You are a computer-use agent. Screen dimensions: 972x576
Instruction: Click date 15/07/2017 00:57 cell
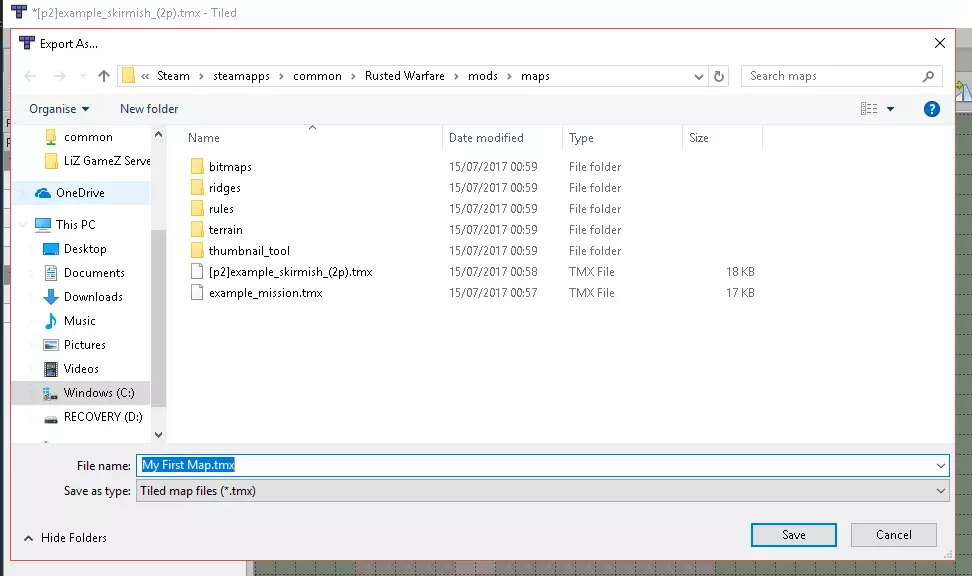click(x=493, y=293)
